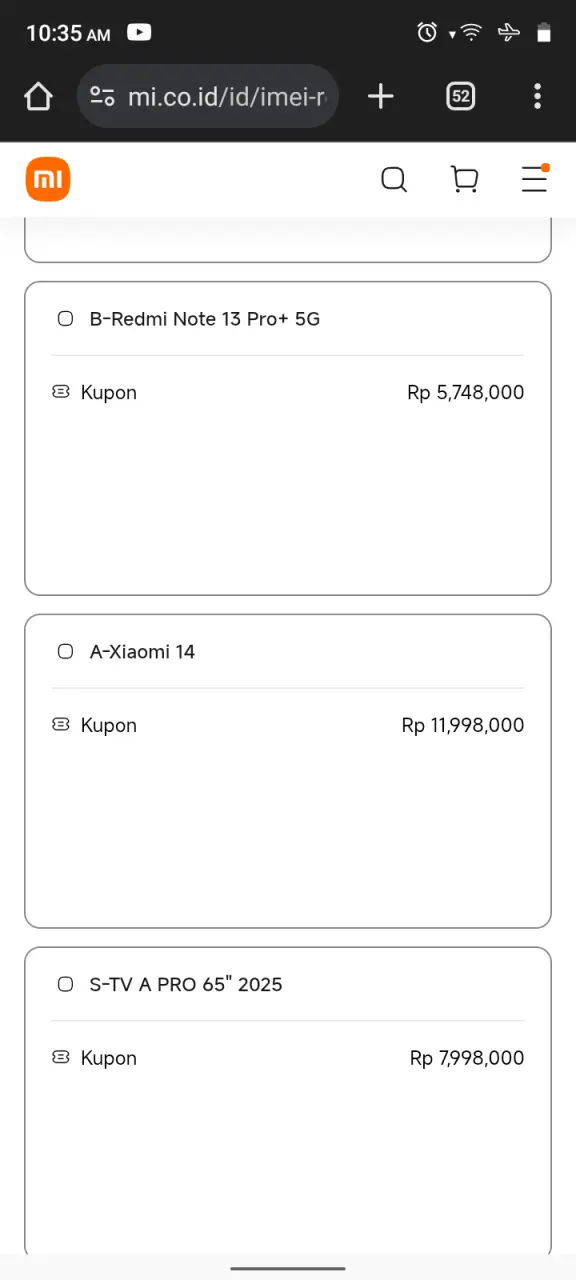Open a new tab with plus icon
576x1280 pixels.
[x=381, y=96]
